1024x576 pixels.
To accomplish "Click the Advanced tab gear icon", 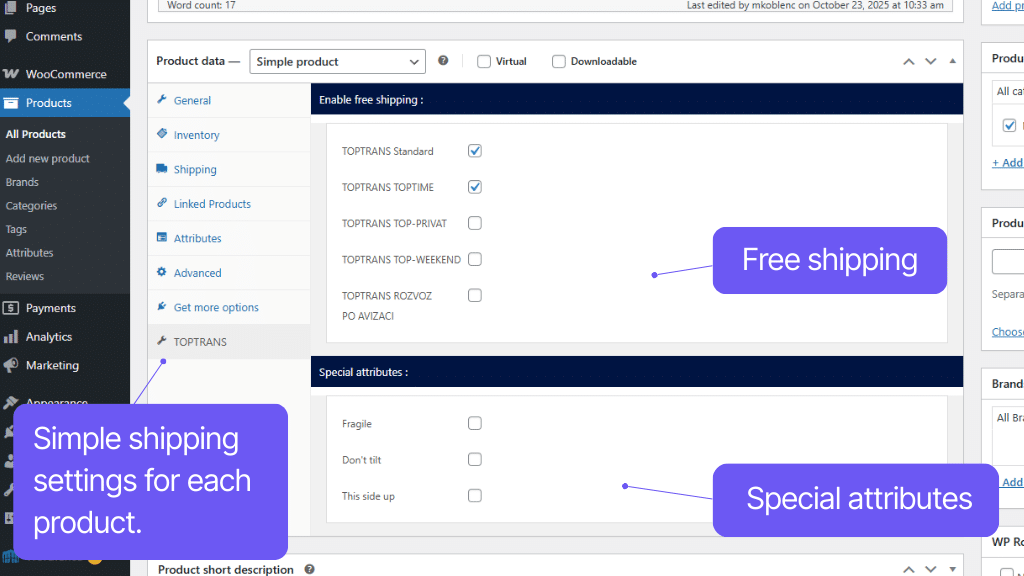I will (x=162, y=272).
